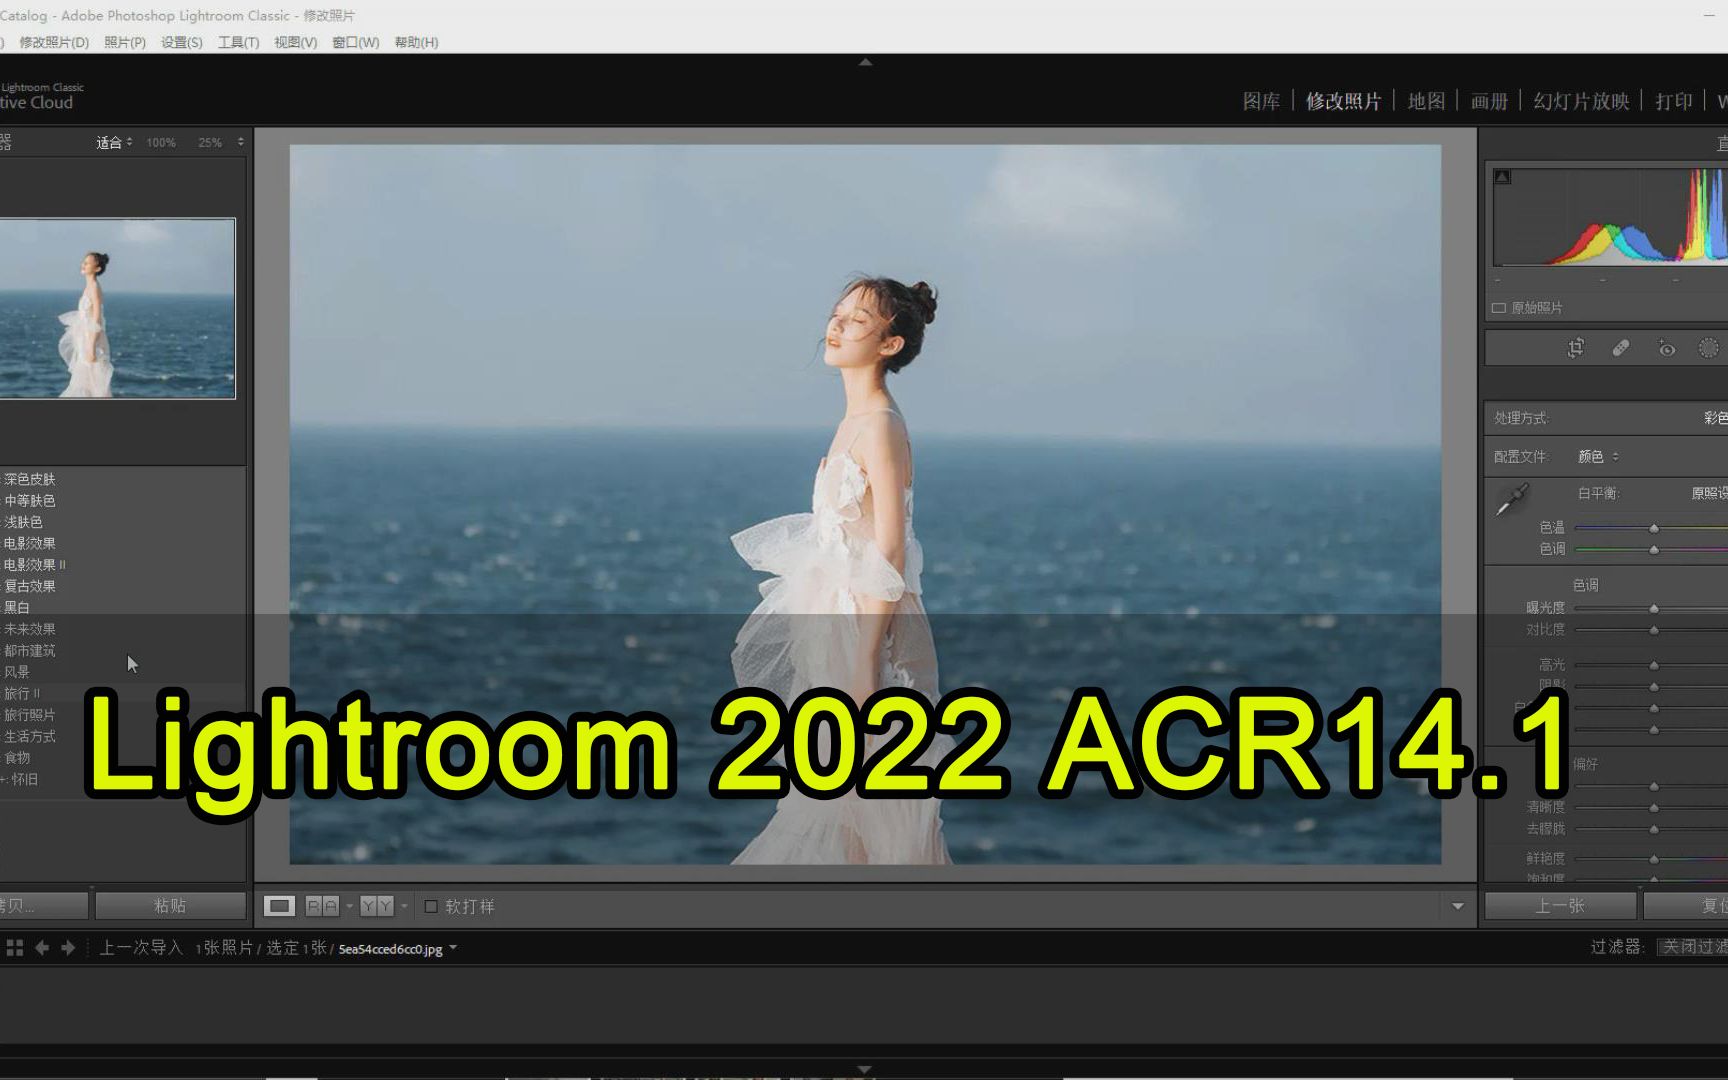Viewport: 1728px width, 1080px height.
Task: Apply the 电影效果 II preset
Action: tap(35, 565)
